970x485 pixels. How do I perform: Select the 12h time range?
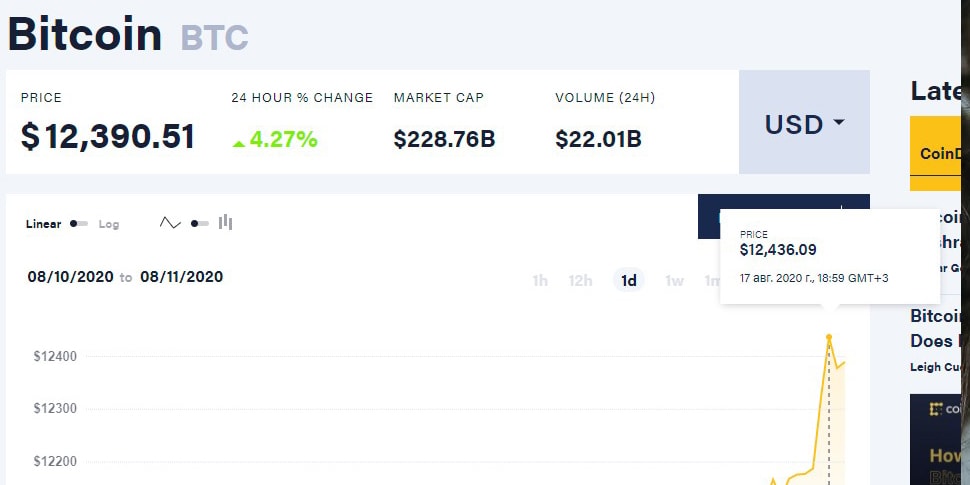580,281
